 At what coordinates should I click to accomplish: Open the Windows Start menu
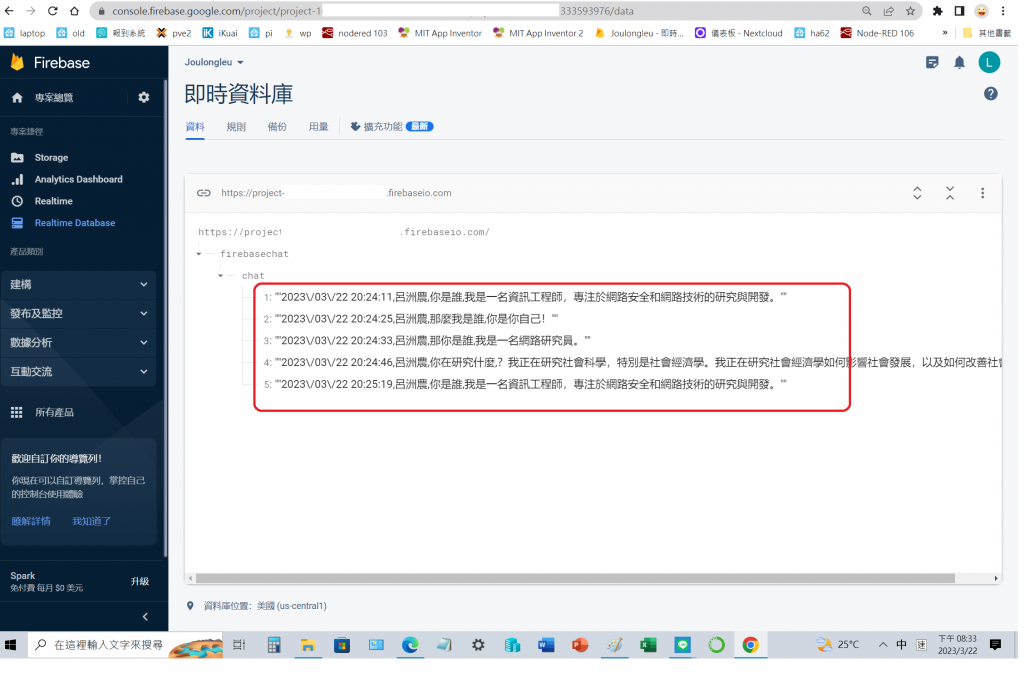click(x=10, y=645)
